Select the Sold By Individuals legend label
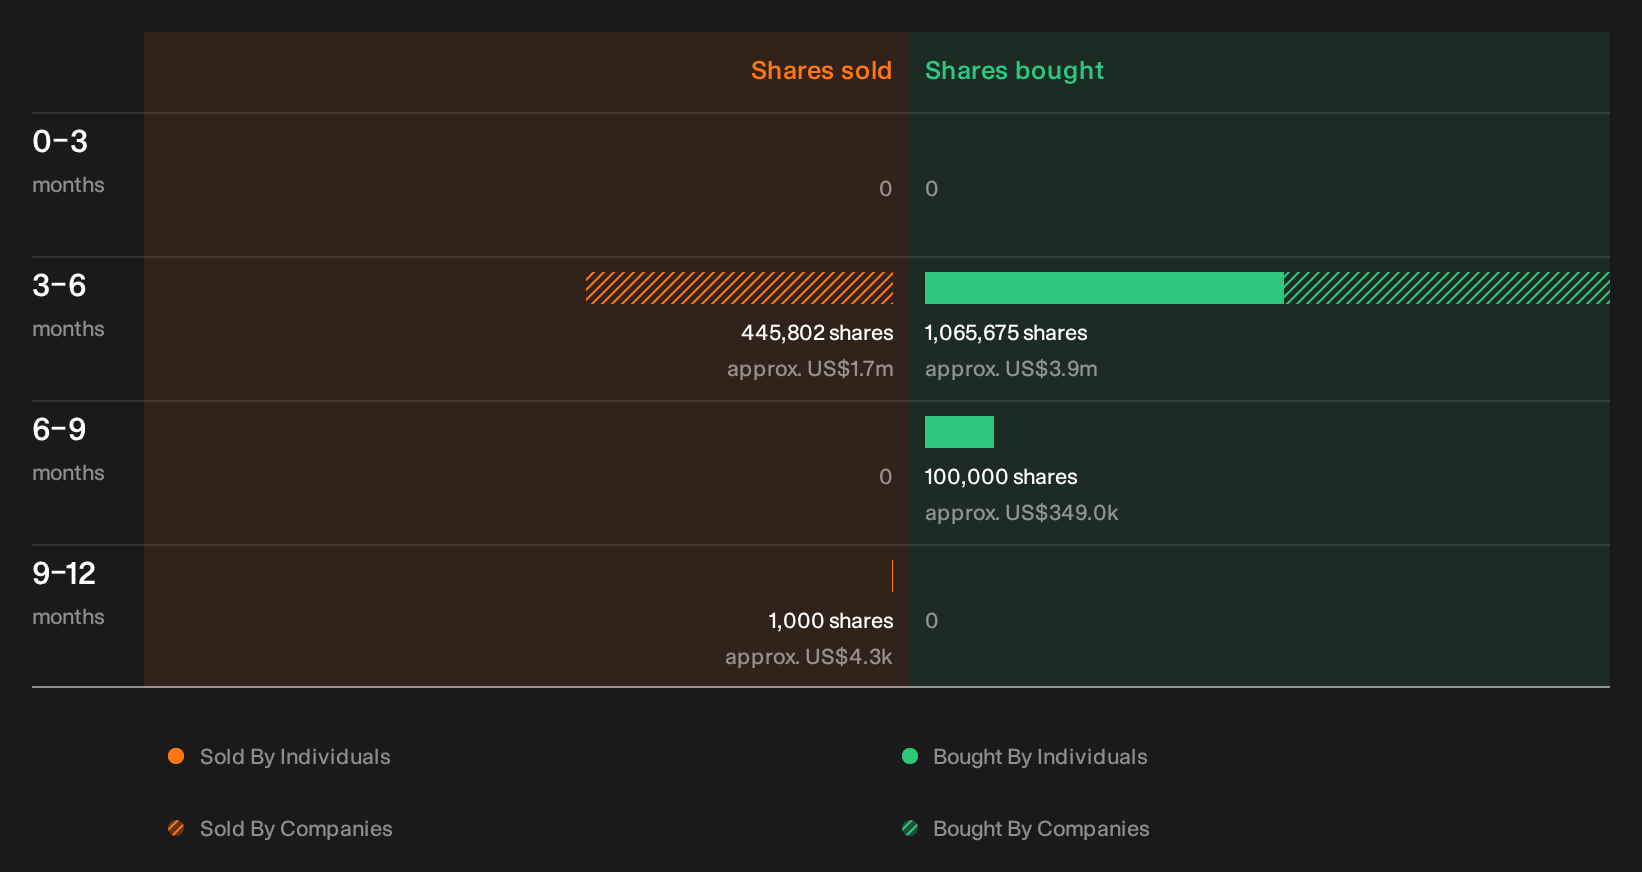This screenshot has width=1642, height=872. 295,757
